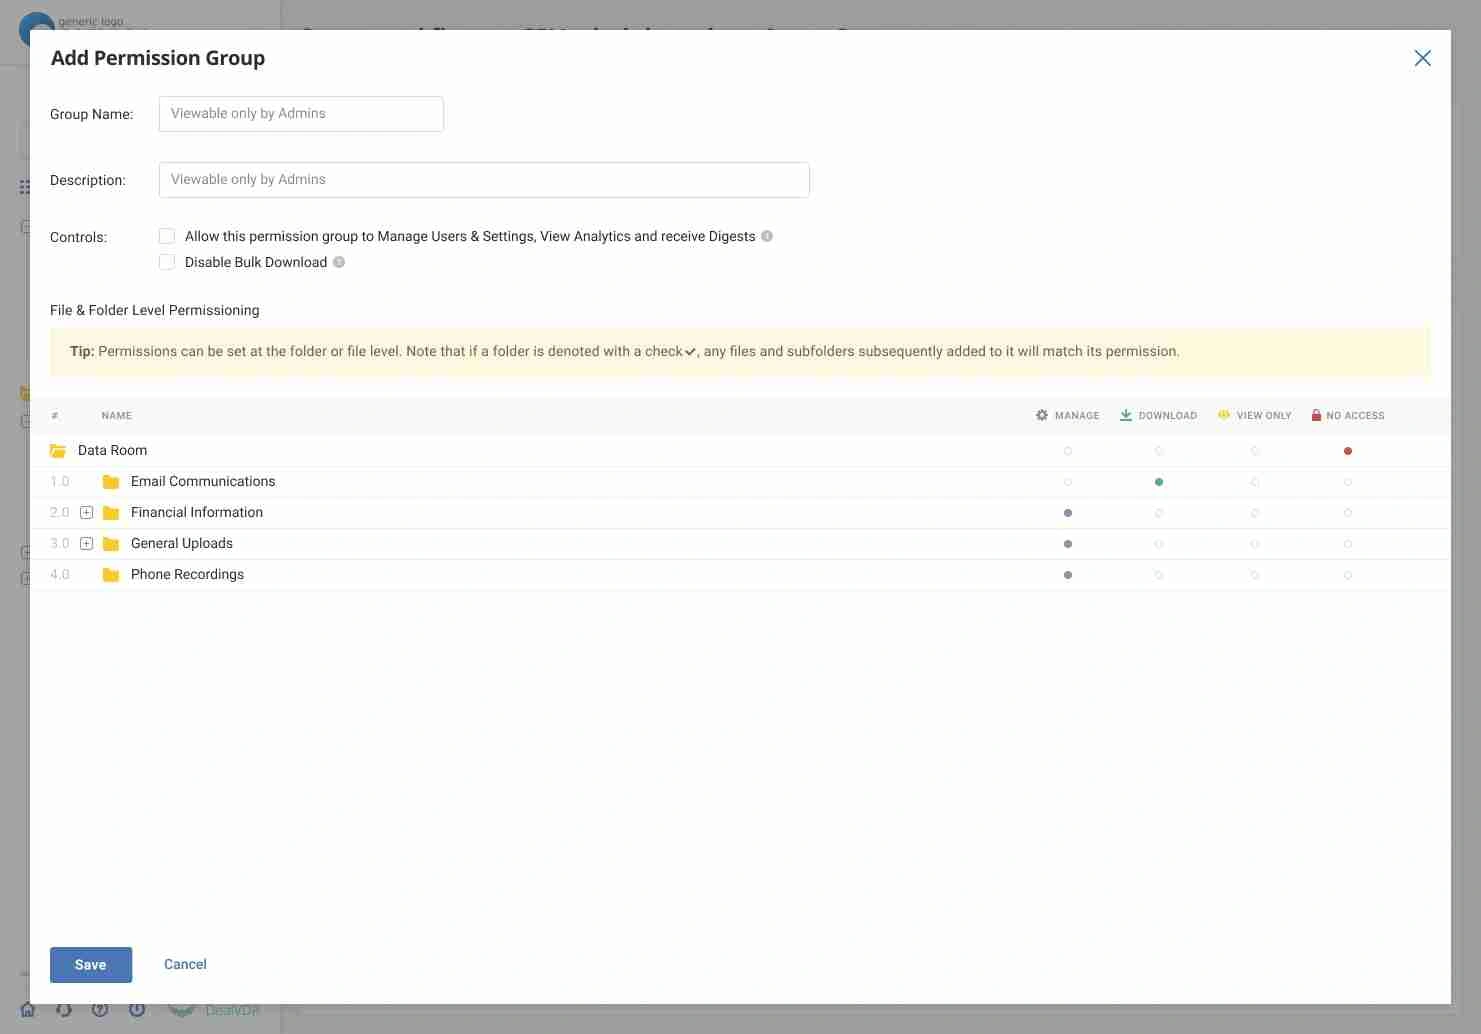Click the Cancel link
This screenshot has width=1481, height=1034.
(x=185, y=964)
